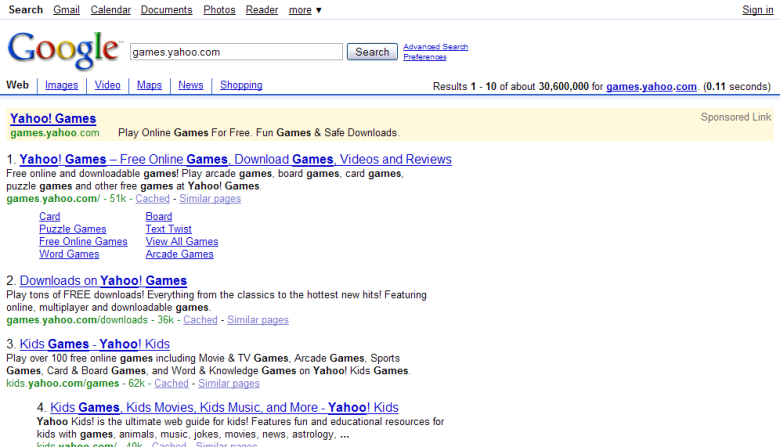Open Gmail from the top bar
780x447 pixels.
click(66, 10)
